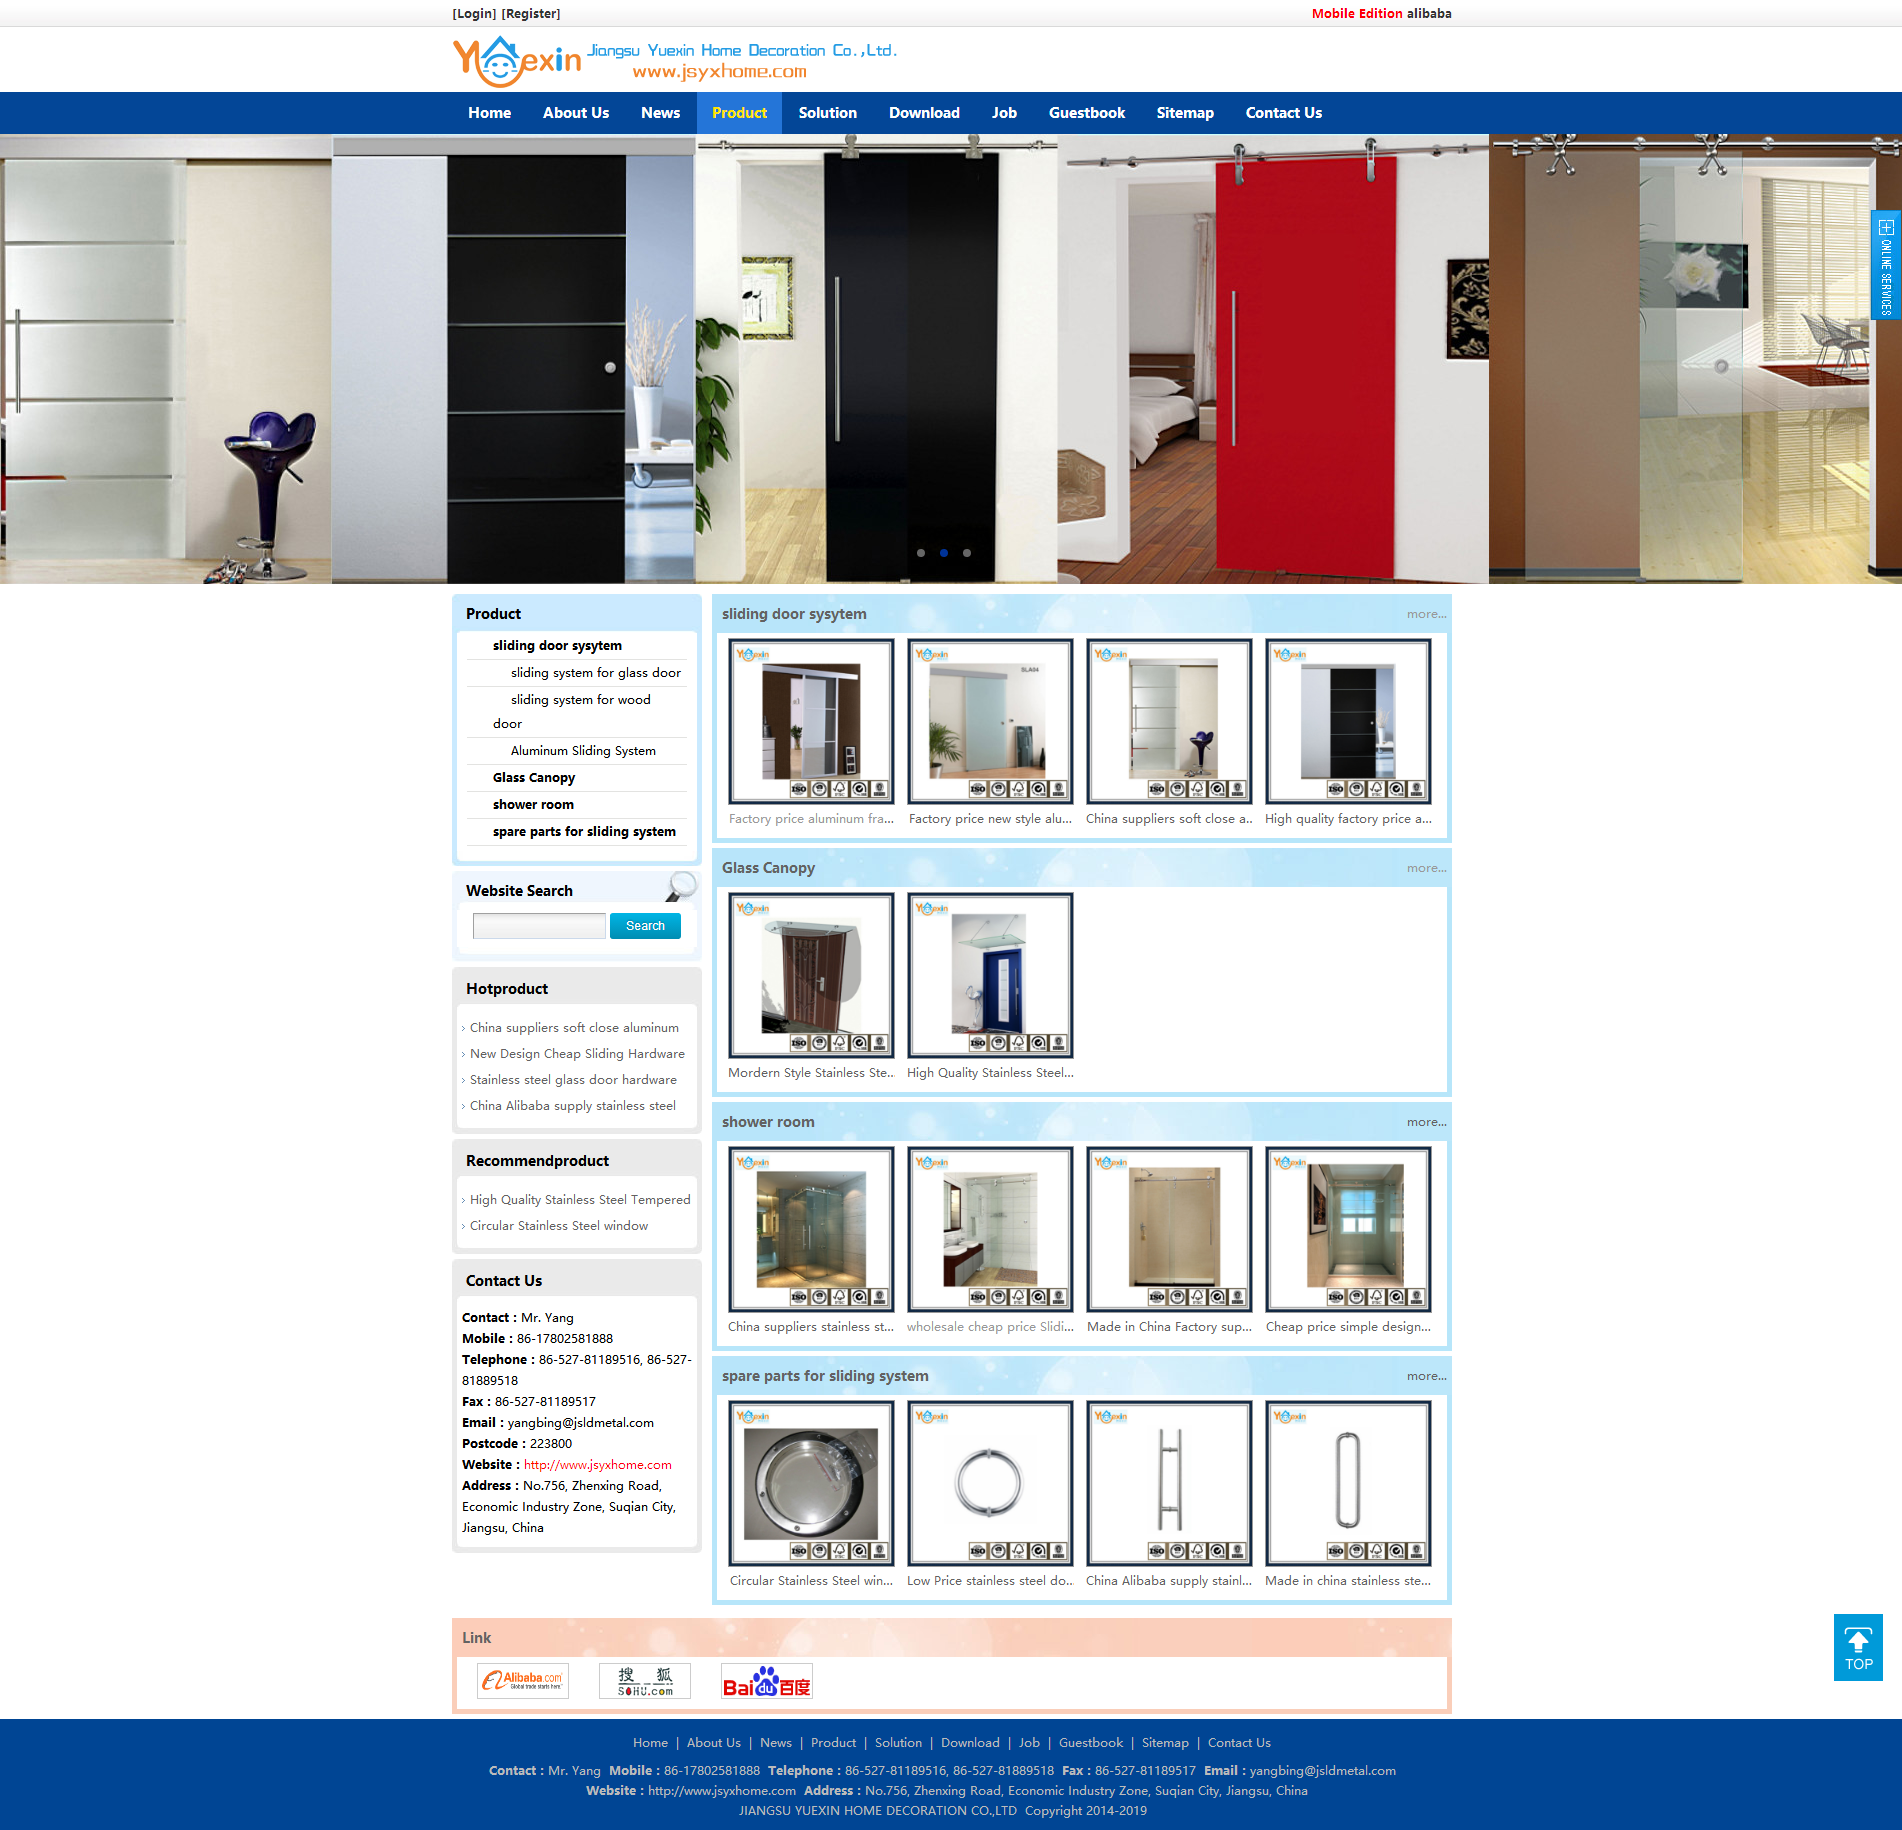
Task: Expand the Online Services side tab
Action: [x=1885, y=265]
